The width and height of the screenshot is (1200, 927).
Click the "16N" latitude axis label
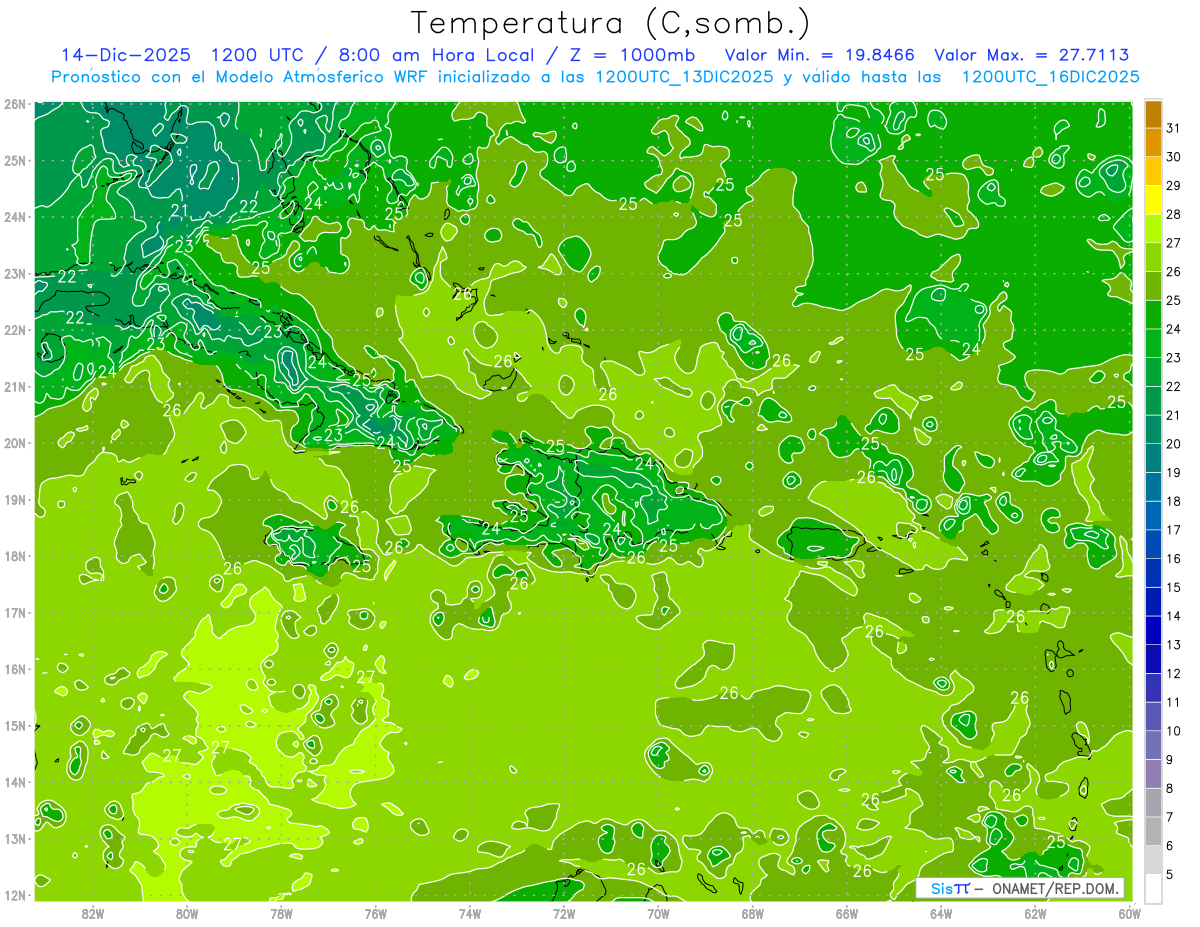pyautogui.click(x=15, y=669)
